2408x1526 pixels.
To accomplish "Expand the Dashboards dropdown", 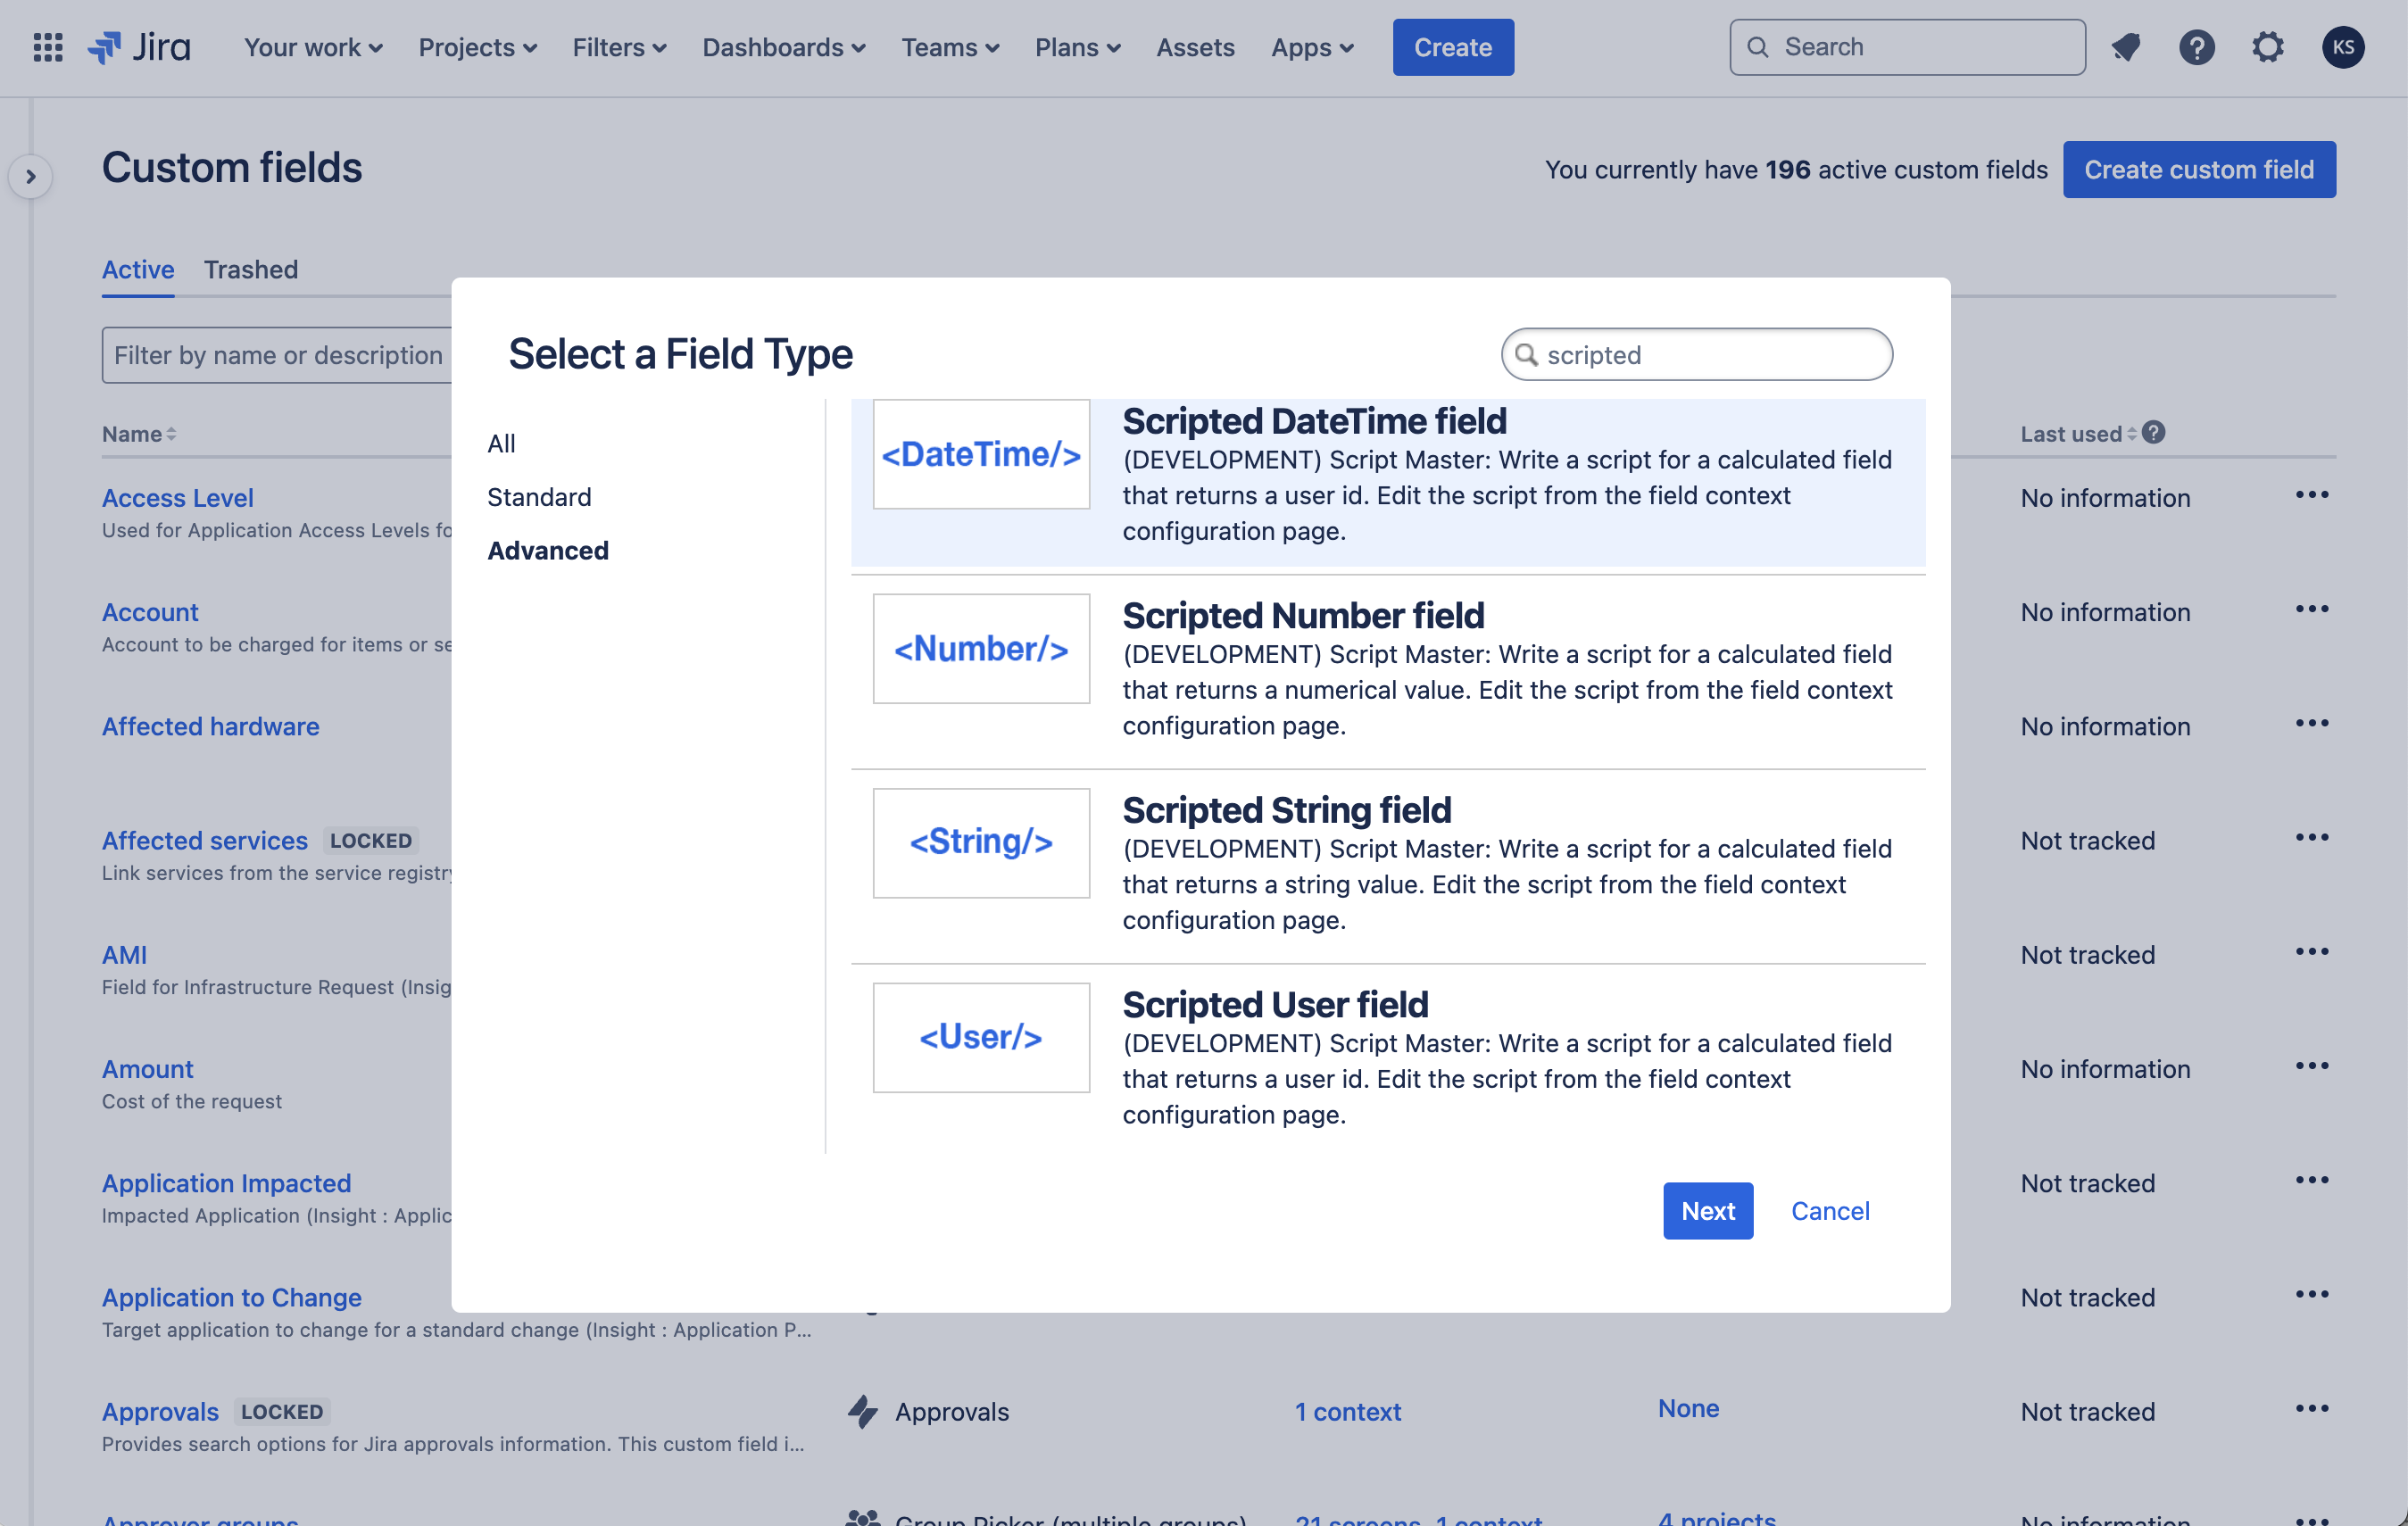I will coord(783,47).
